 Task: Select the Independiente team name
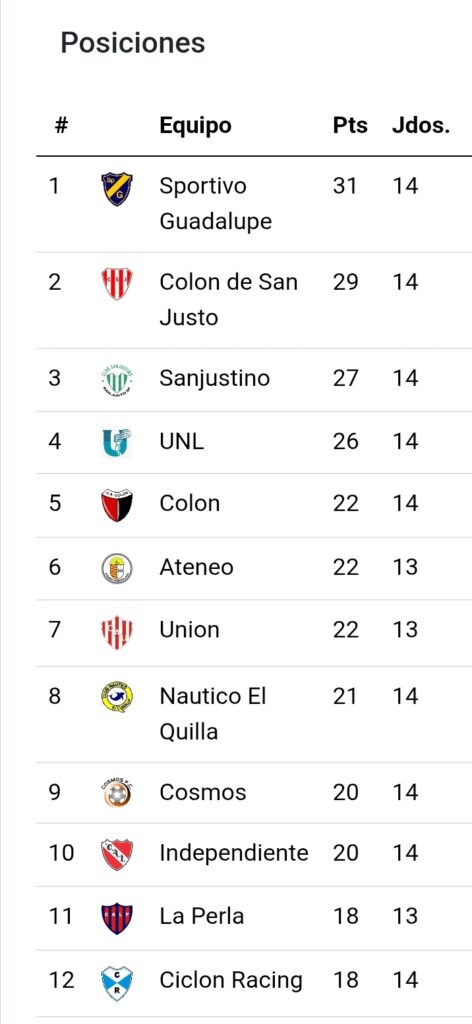tap(234, 853)
